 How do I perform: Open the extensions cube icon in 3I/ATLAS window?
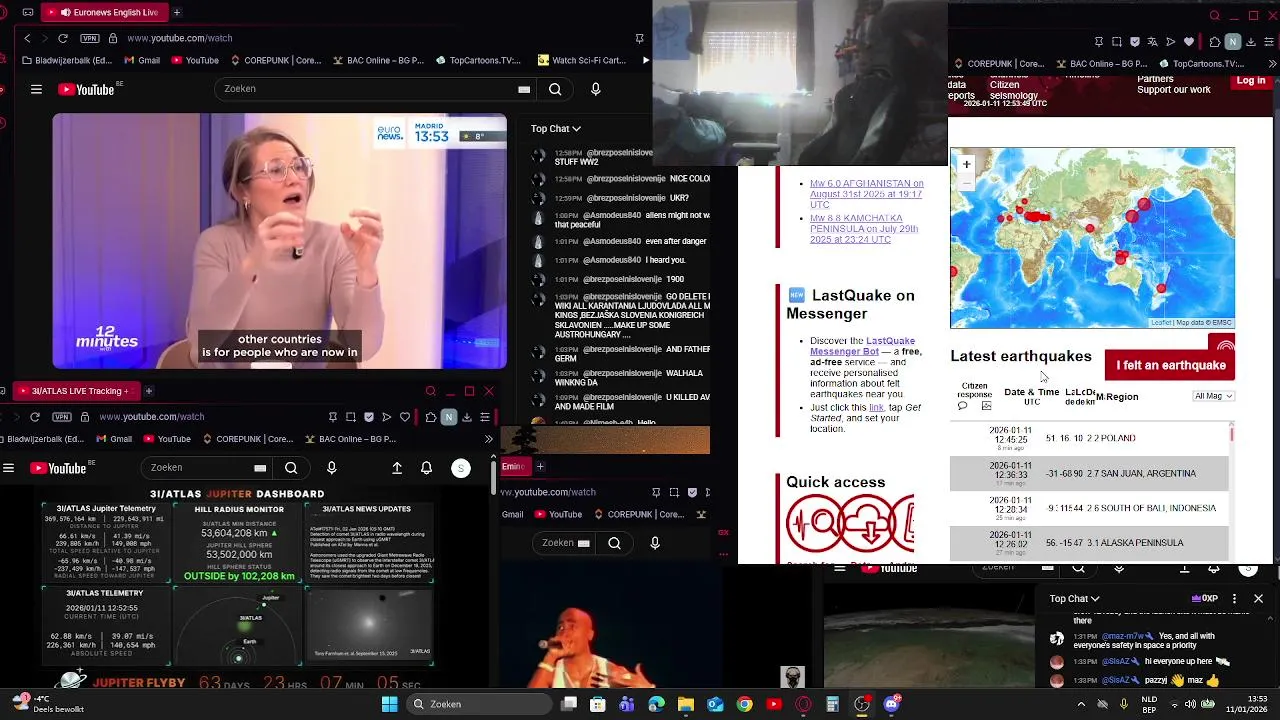(x=430, y=417)
